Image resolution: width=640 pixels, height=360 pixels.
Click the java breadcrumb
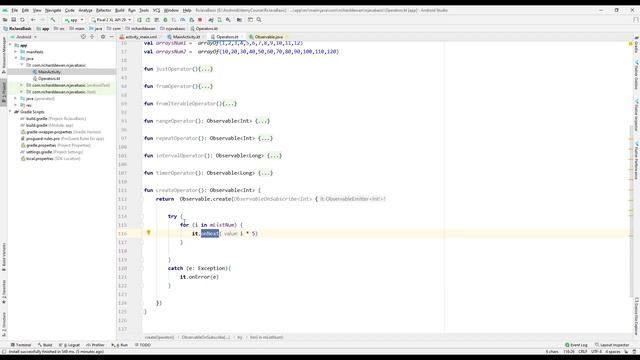(x=96, y=29)
